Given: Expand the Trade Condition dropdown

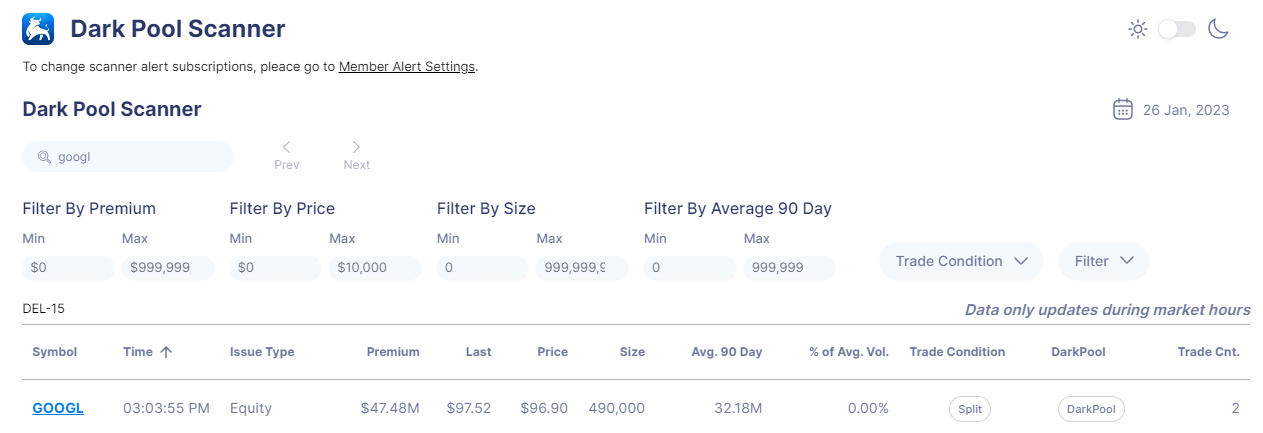Looking at the screenshot, I should click(961, 261).
